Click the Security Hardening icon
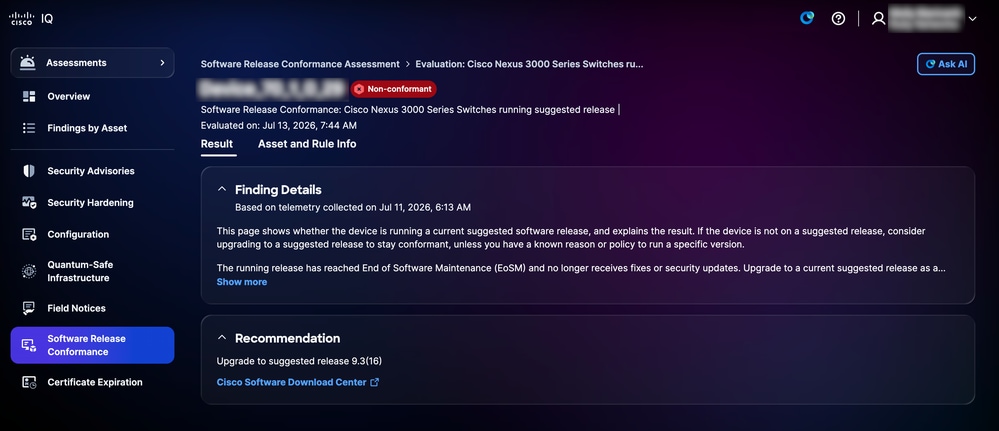This screenshot has width=999, height=431. point(29,203)
